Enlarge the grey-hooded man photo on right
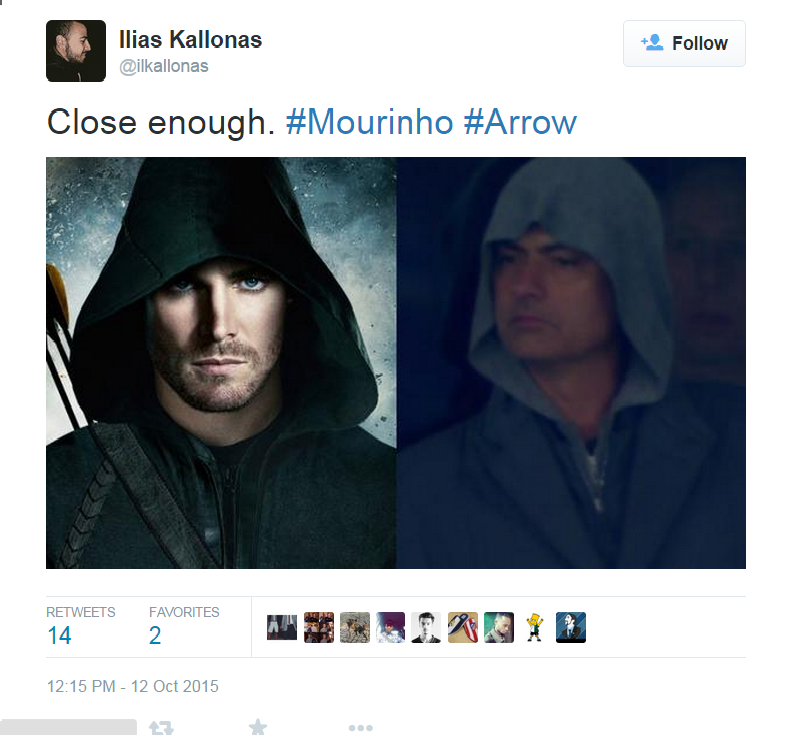The height and width of the screenshot is (735, 793). point(571,363)
